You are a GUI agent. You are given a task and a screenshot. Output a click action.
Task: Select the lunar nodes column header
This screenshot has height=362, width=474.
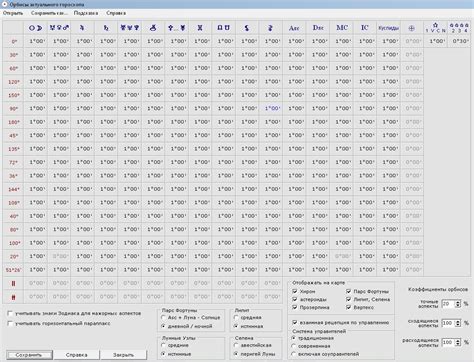coord(223,28)
